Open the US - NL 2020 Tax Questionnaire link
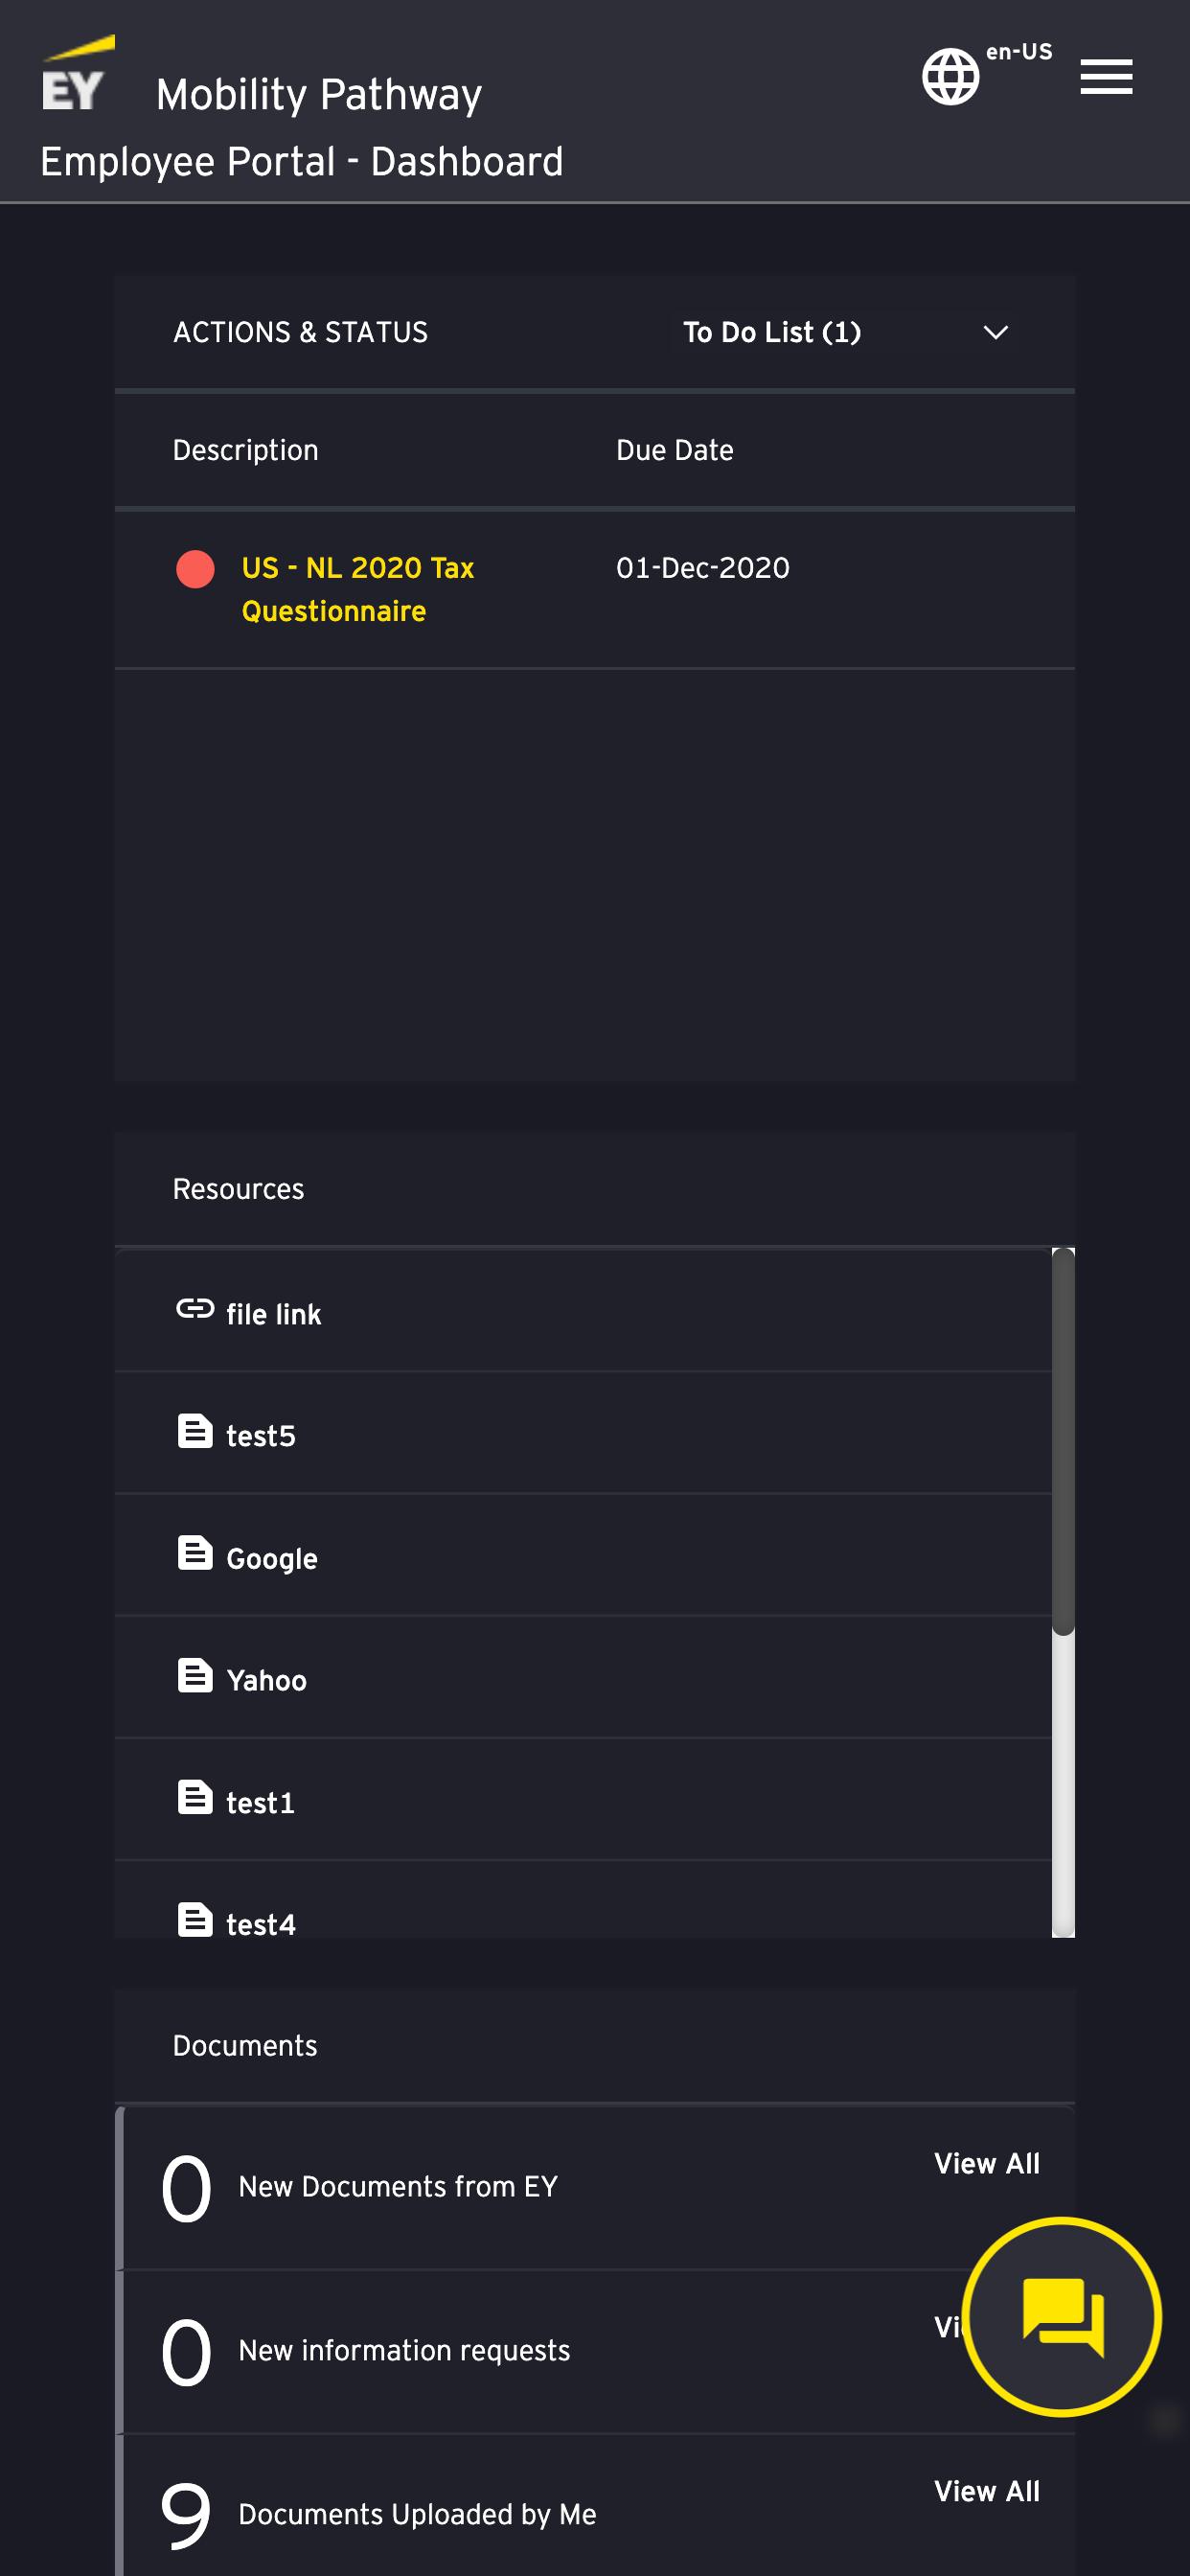The height and width of the screenshot is (2576, 1190). [x=358, y=589]
